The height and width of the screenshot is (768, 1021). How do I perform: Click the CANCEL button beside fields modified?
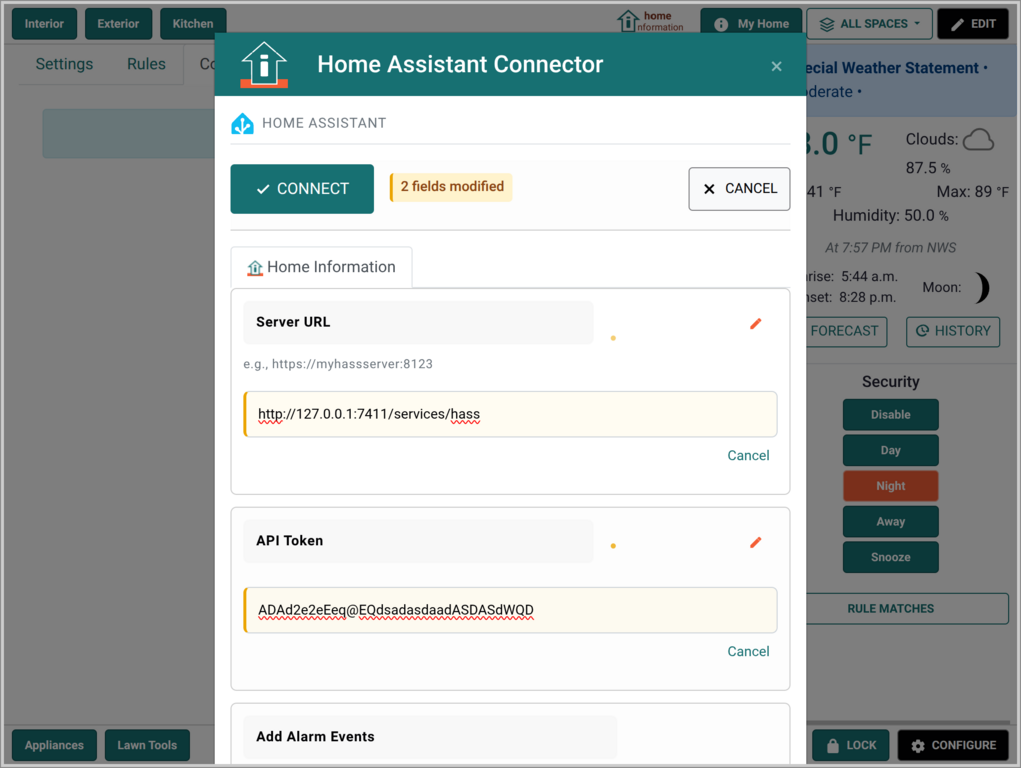pyautogui.click(x=739, y=189)
